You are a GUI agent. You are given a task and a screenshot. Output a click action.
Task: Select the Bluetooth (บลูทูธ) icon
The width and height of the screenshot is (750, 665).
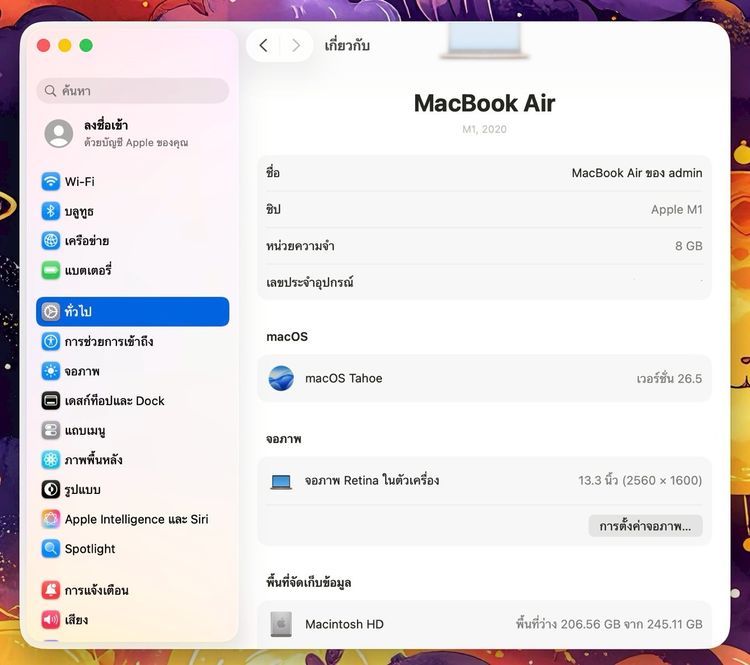click(x=50, y=211)
